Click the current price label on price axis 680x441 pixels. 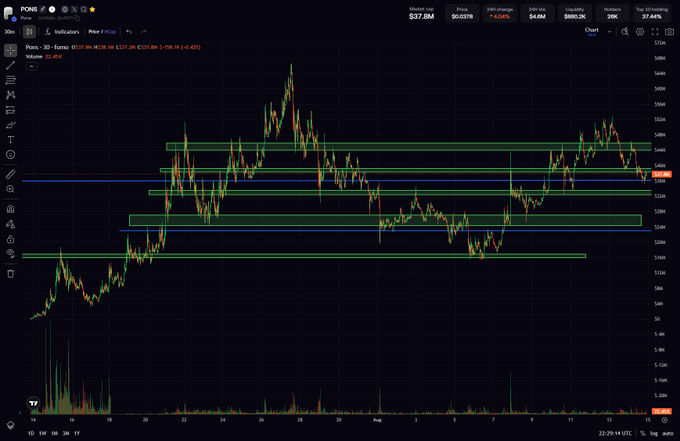(x=662, y=174)
